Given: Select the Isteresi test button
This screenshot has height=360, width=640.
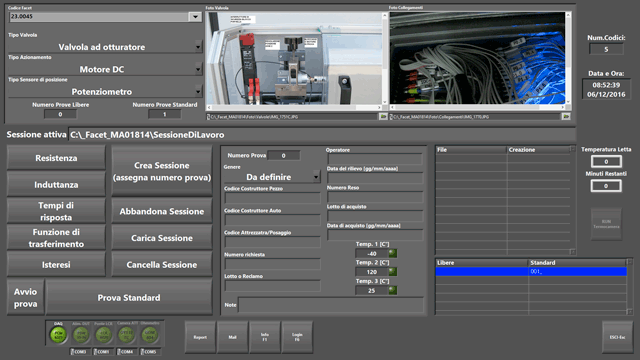Looking at the screenshot, I should coord(56,264).
